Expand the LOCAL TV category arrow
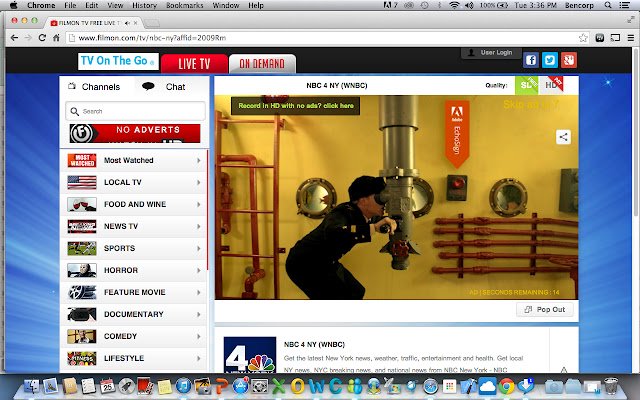 [x=199, y=182]
